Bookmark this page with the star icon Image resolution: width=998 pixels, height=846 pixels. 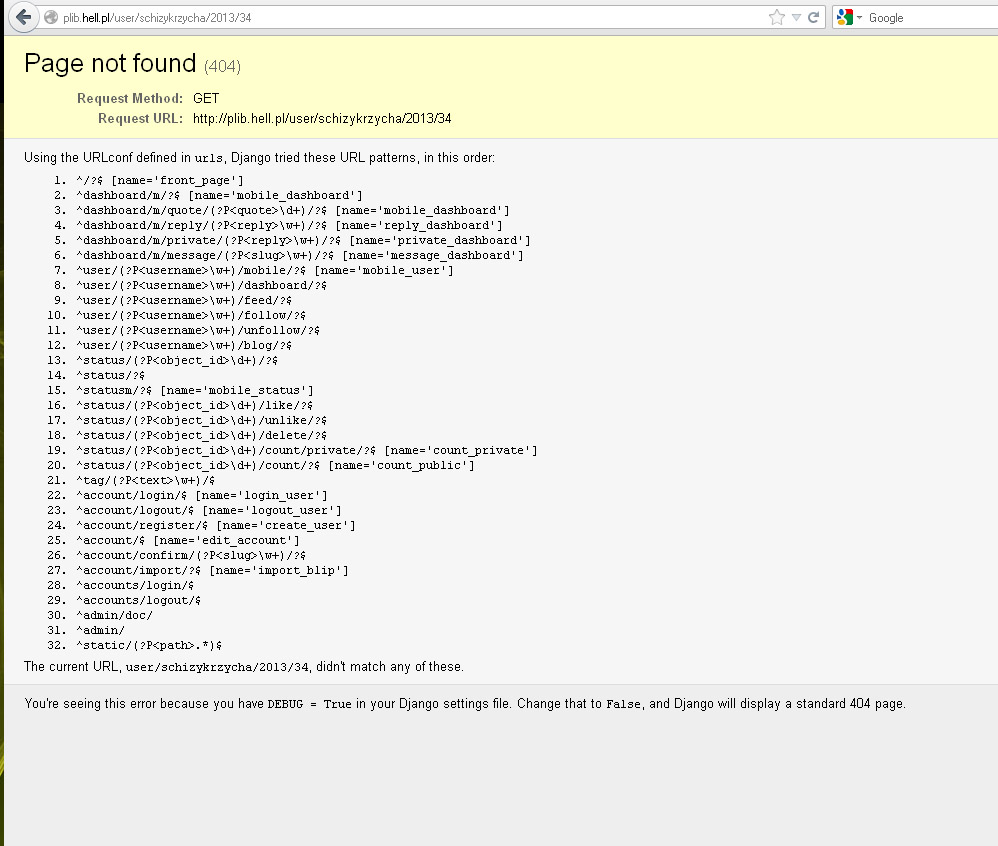[x=777, y=17]
